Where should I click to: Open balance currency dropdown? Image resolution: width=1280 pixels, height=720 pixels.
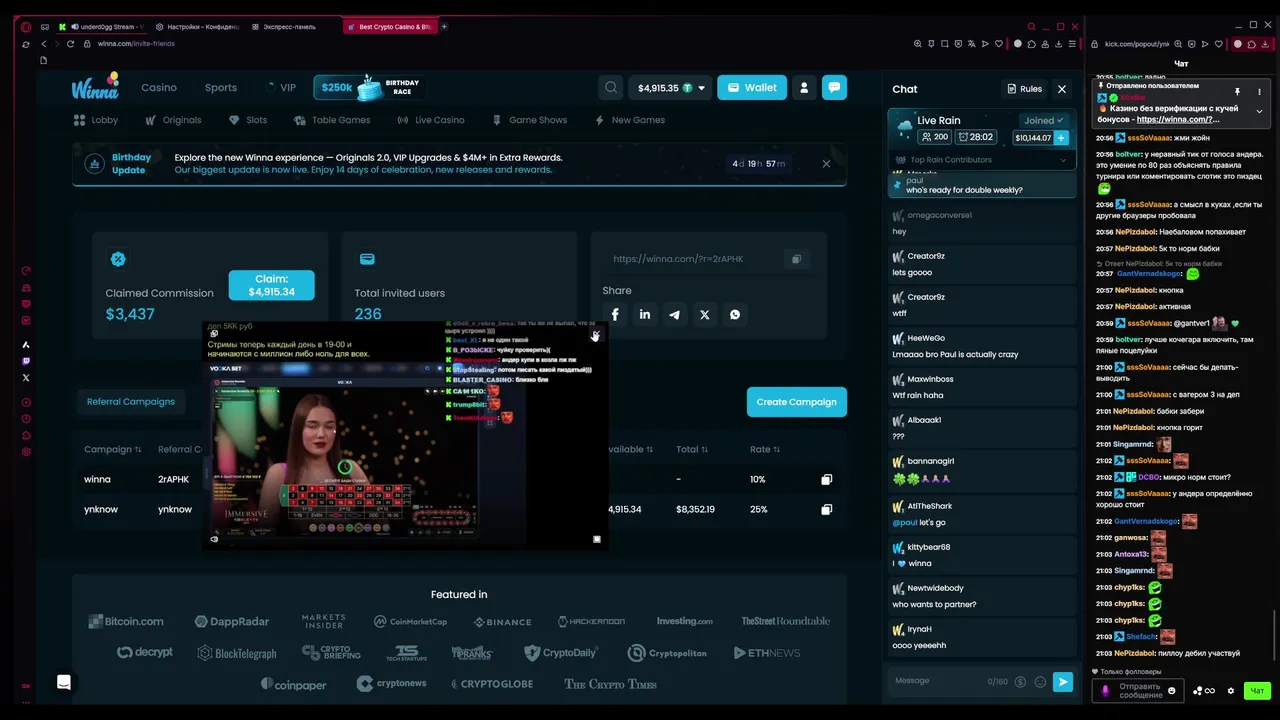(x=701, y=88)
